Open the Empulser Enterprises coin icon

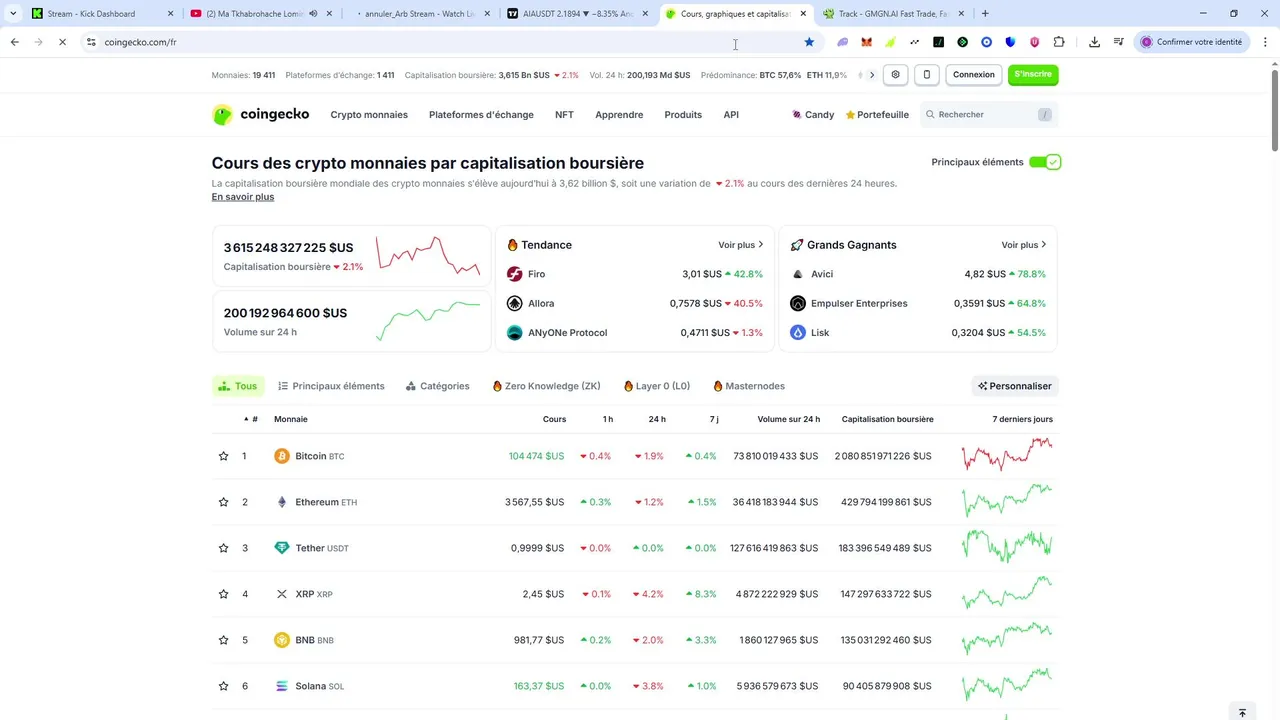click(798, 303)
